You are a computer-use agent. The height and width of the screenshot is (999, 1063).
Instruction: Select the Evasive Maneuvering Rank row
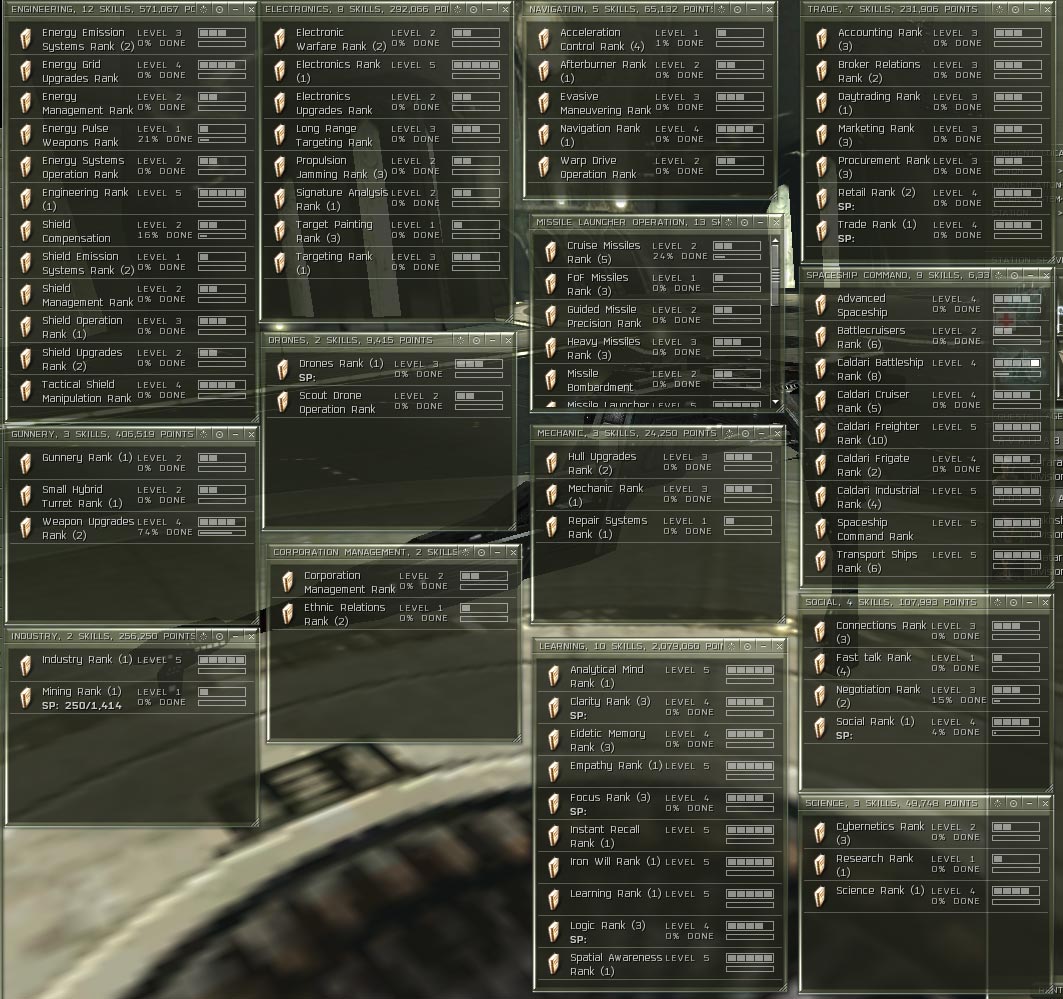point(649,103)
